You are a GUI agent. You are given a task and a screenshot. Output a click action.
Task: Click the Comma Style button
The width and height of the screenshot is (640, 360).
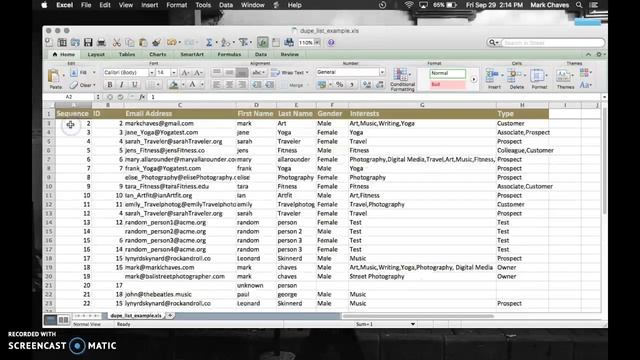(352, 85)
